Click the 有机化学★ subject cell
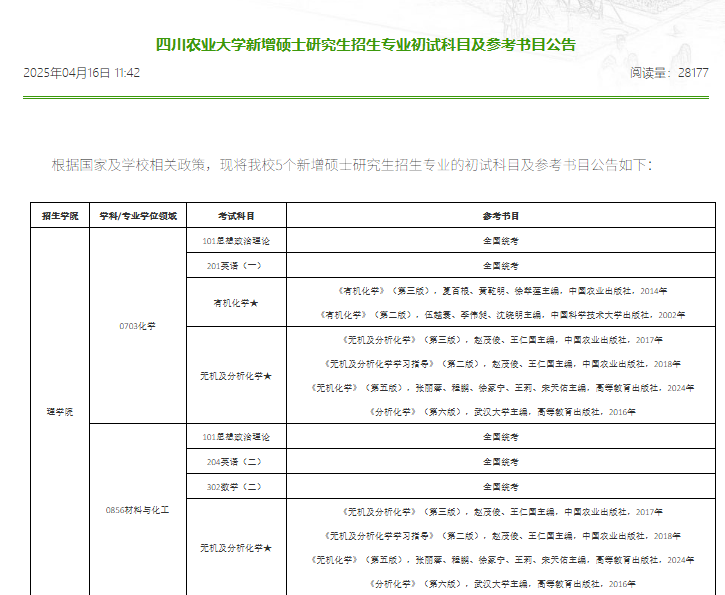 click(236, 303)
